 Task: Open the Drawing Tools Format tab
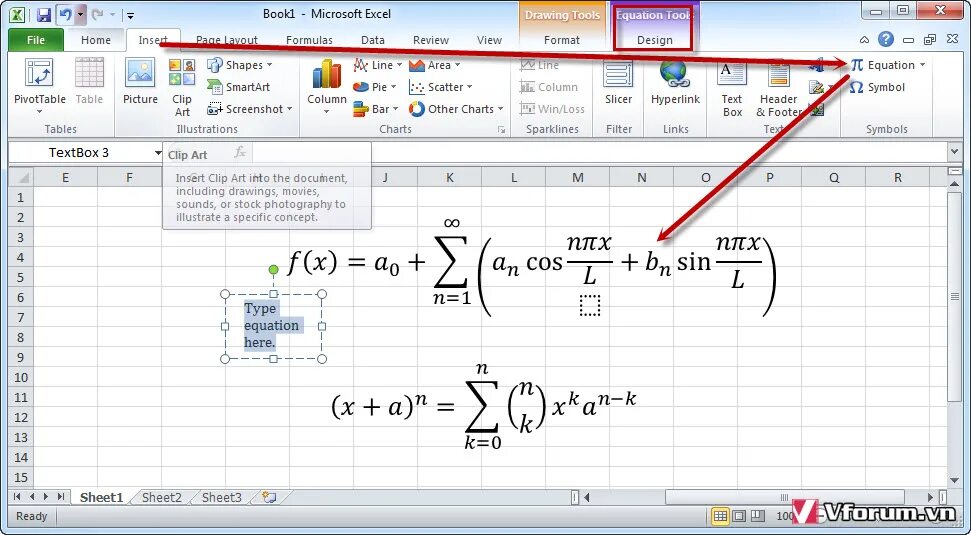point(562,40)
